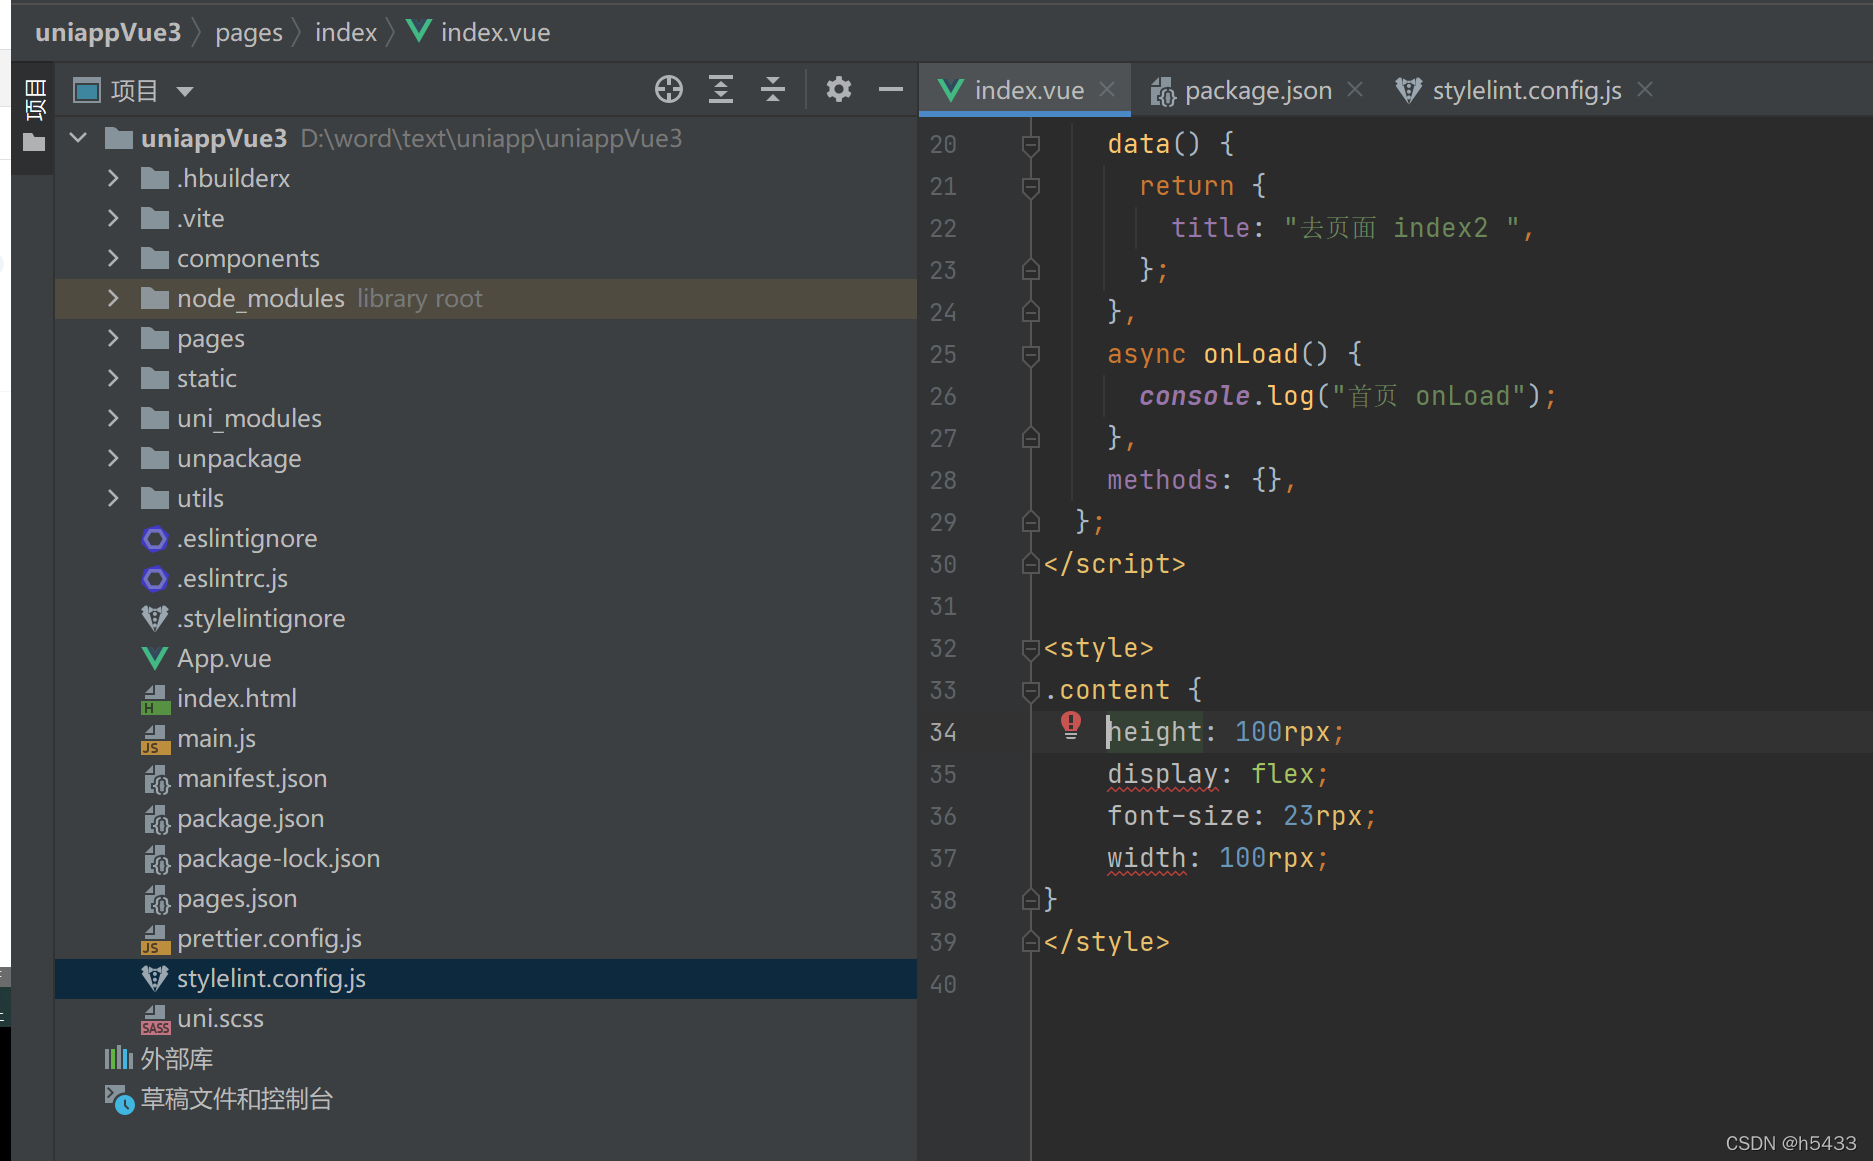Fold the return block at line 21
The height and width of the screenshot is (1161, 1873).
pos(1031,187)
